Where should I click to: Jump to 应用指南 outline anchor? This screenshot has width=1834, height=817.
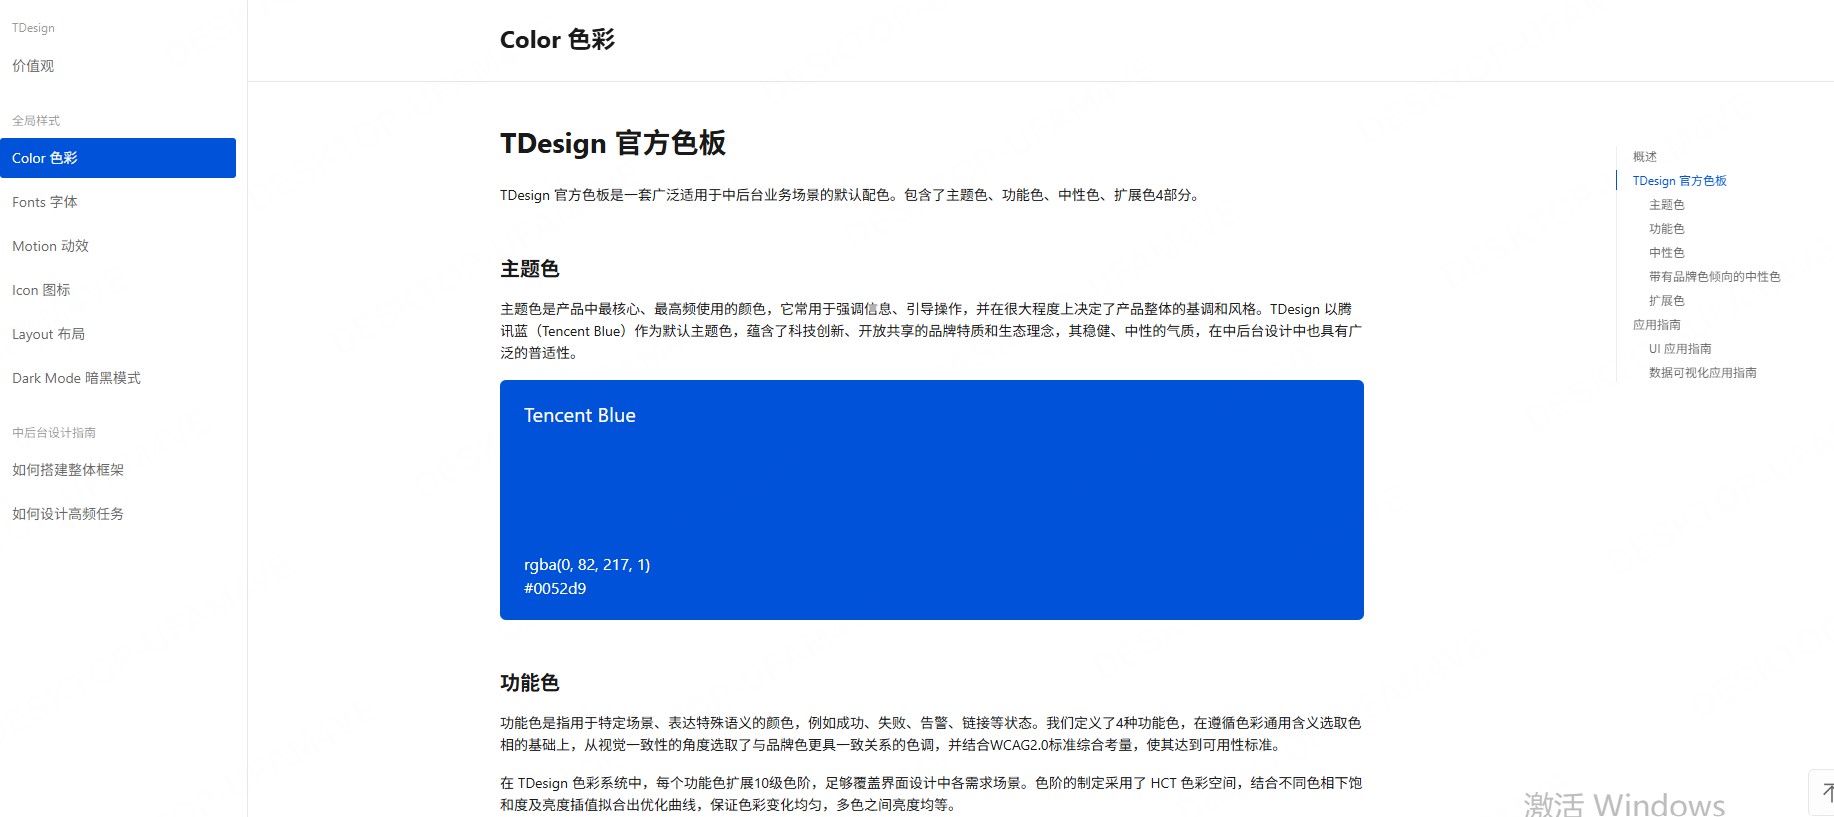pos(1656,325)
